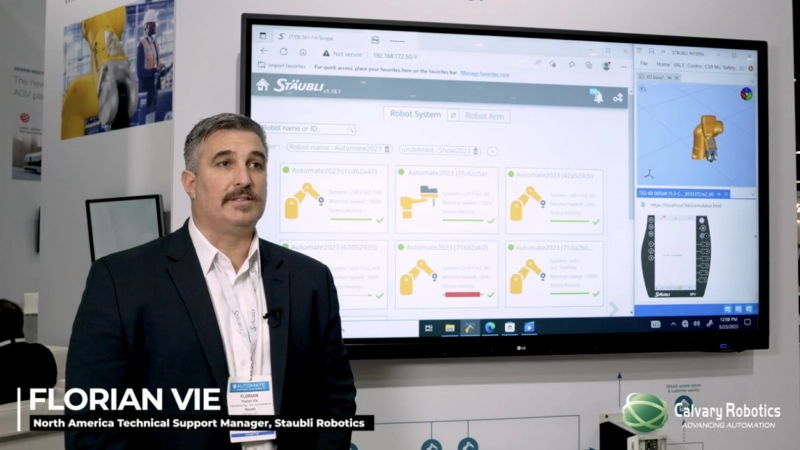This screenshot has height=450, width=800.
Task: Open Microsoft Store from the taskbar
Action: tap(509, 327)
